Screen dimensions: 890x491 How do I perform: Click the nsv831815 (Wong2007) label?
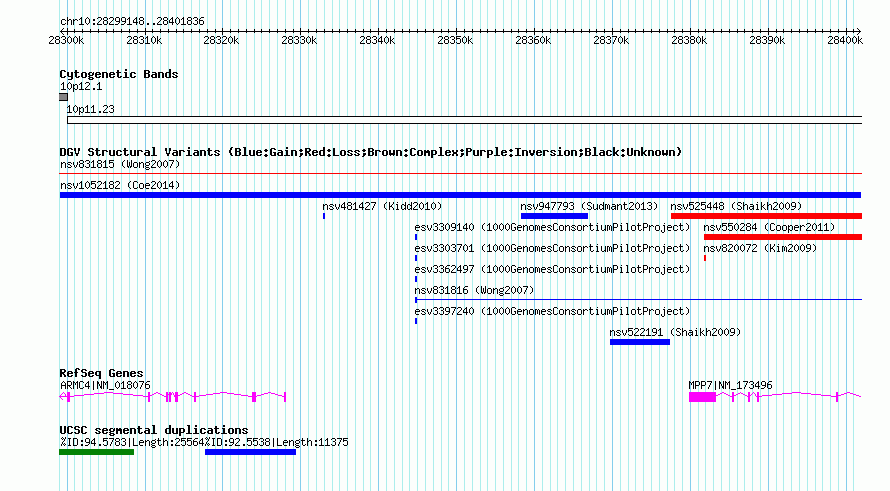pos(120,165)
